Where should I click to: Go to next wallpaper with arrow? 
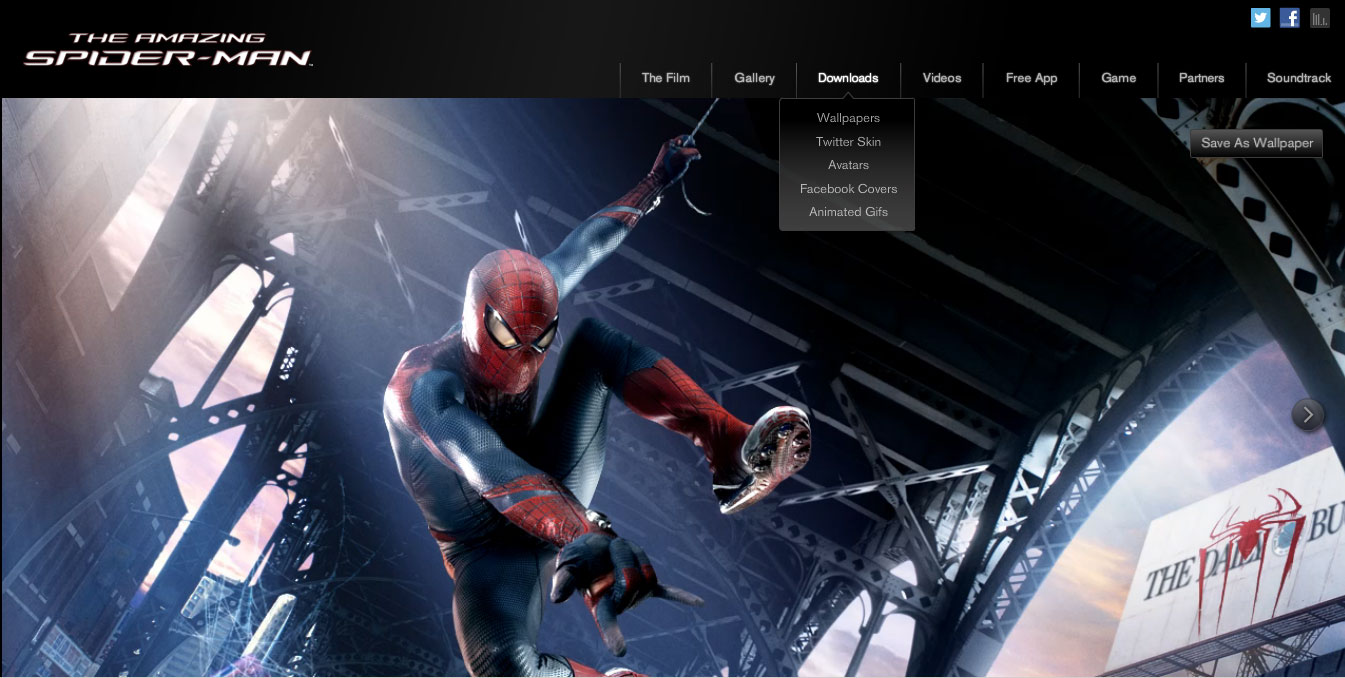point(1308,414)
